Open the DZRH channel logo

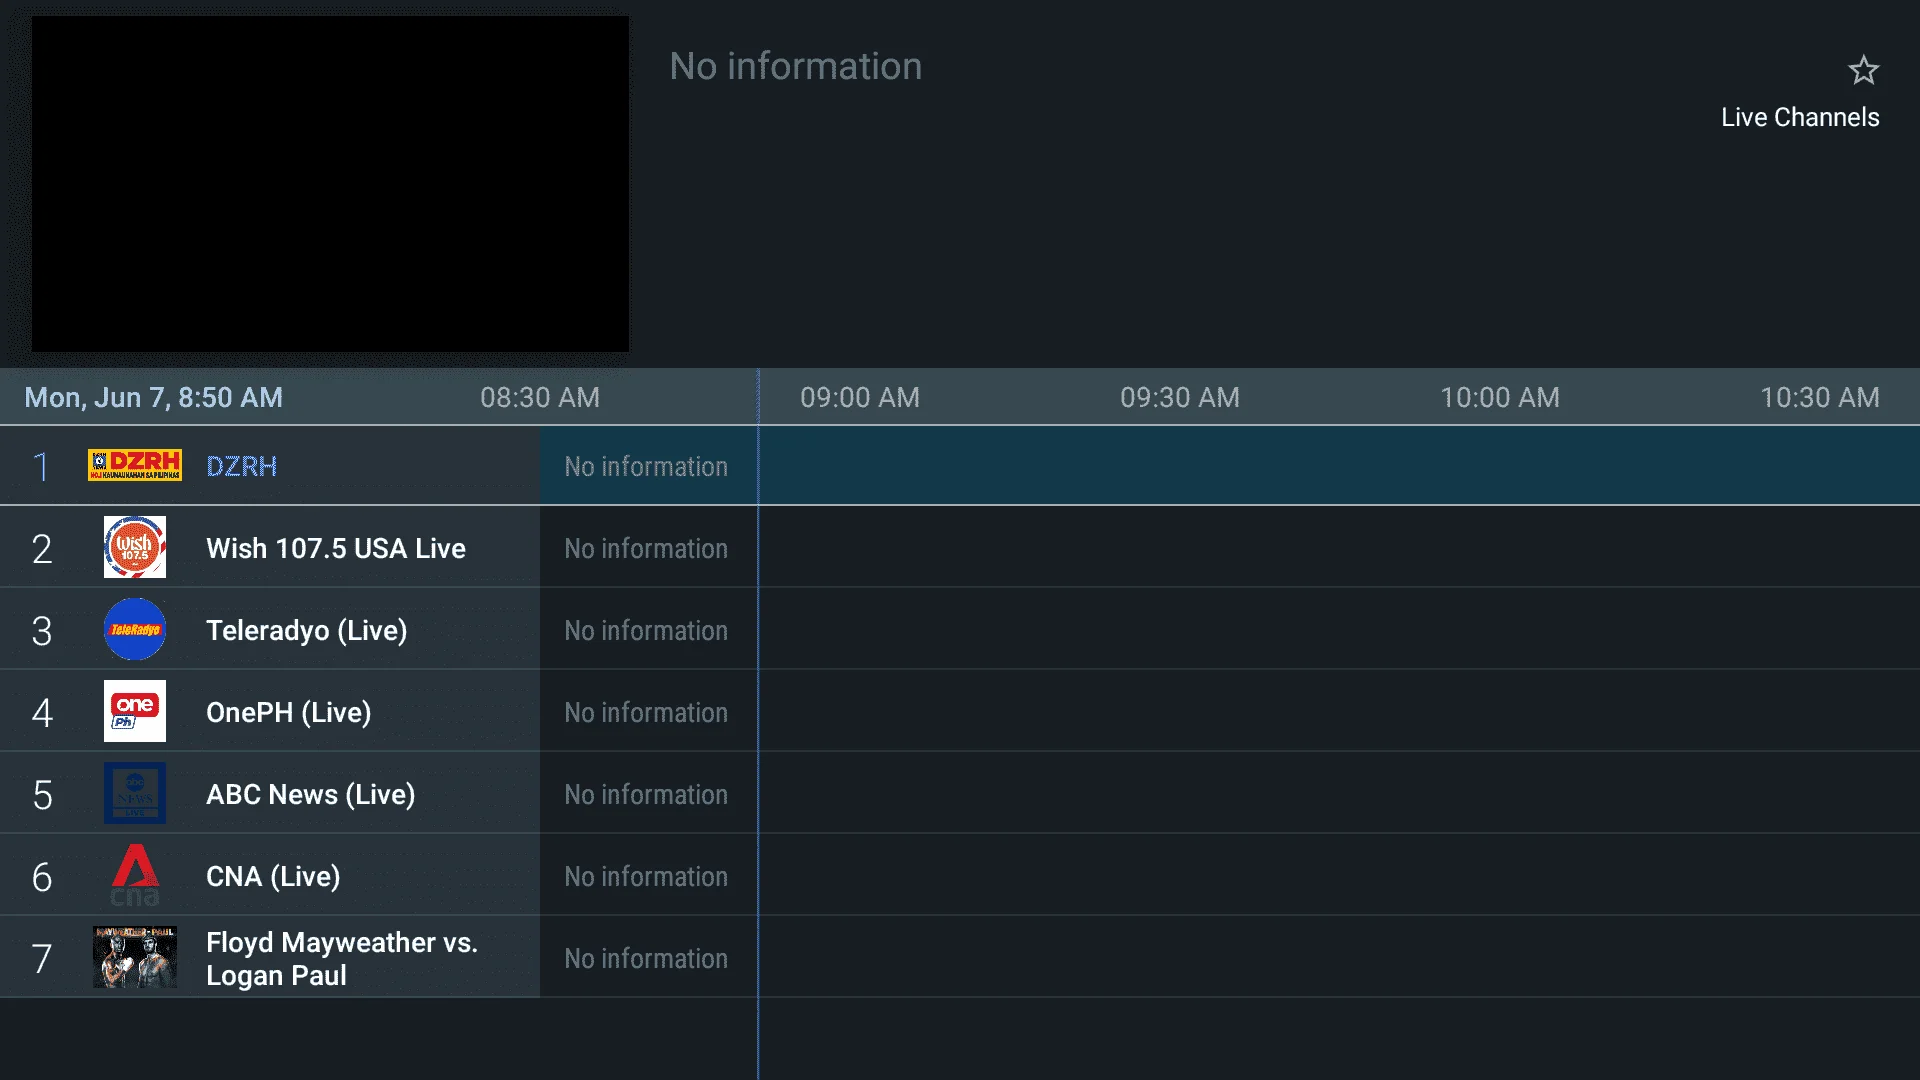click(135, 465)
